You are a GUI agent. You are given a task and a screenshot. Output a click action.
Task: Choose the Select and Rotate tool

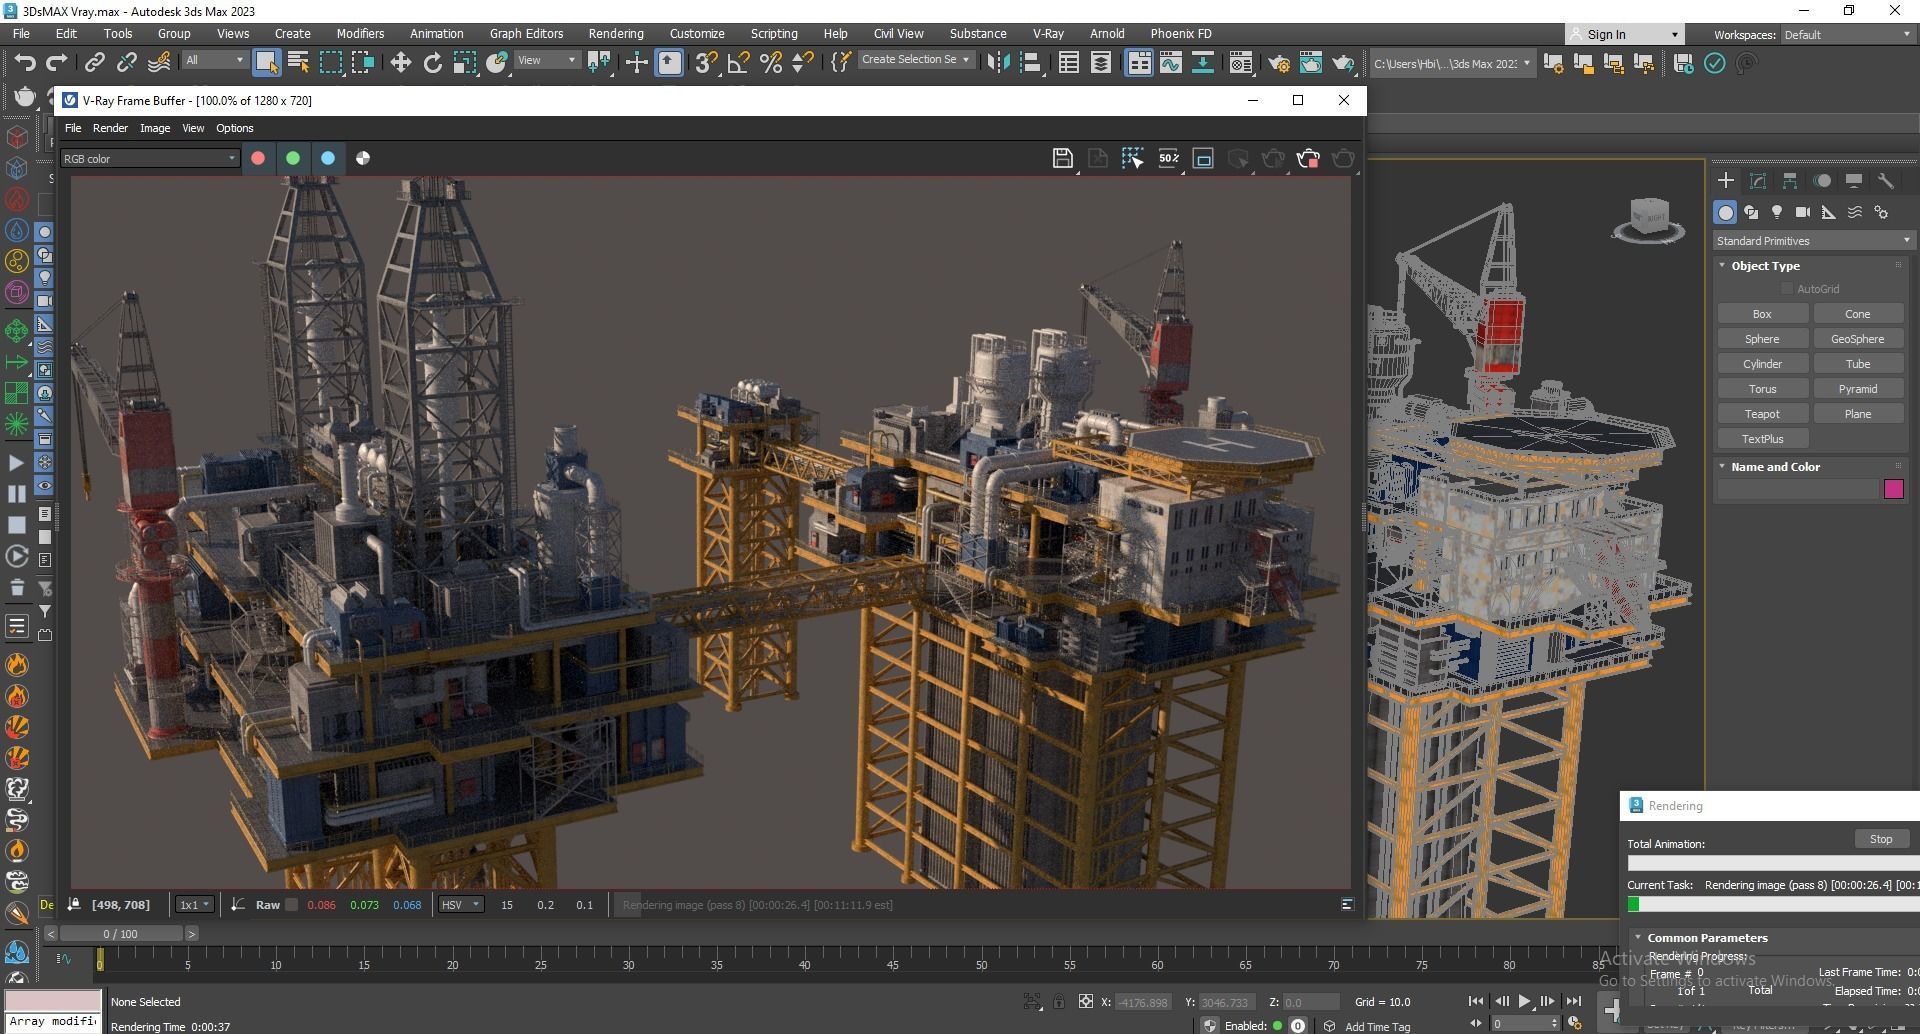tap(433, 63)
